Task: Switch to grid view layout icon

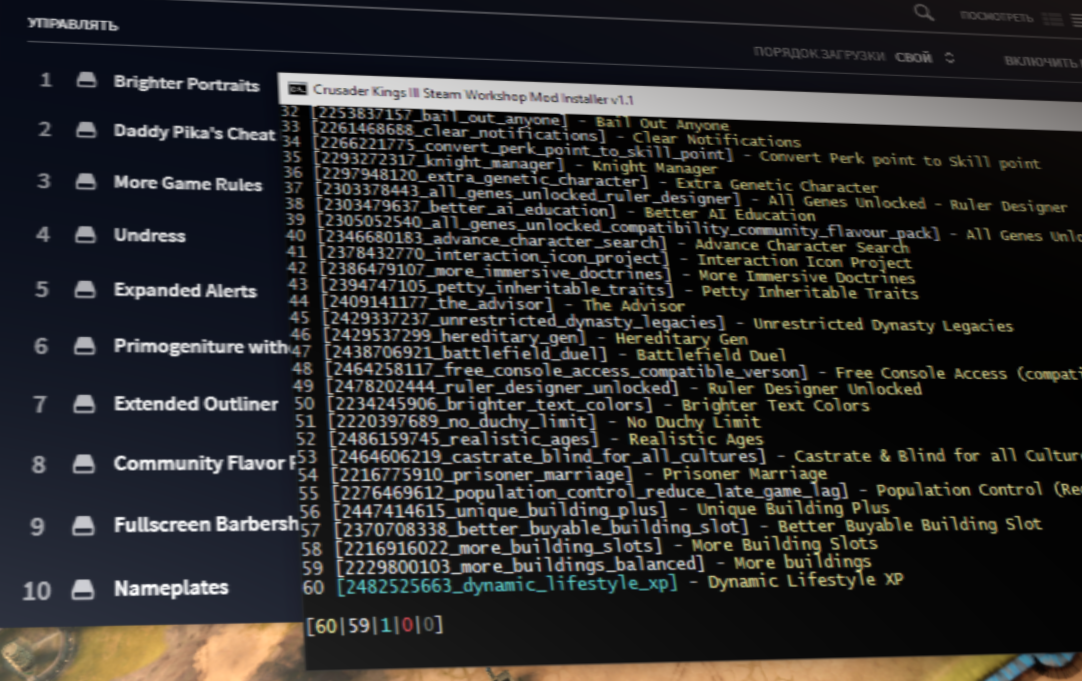Action: click(x=1051, y=18)
